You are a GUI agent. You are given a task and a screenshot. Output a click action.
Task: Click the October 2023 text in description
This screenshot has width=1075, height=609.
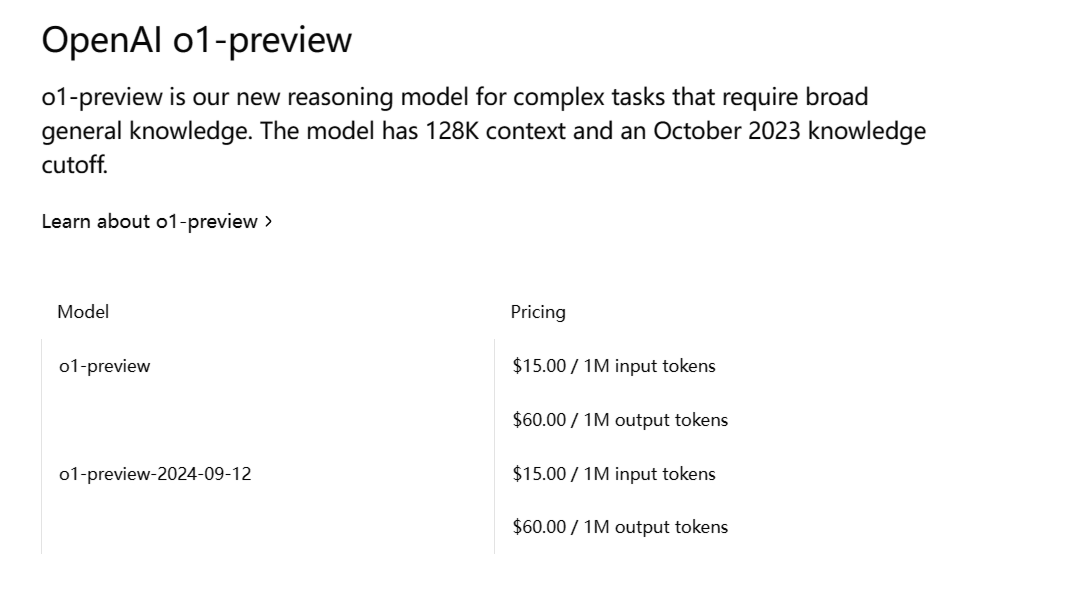coord(727,130)
